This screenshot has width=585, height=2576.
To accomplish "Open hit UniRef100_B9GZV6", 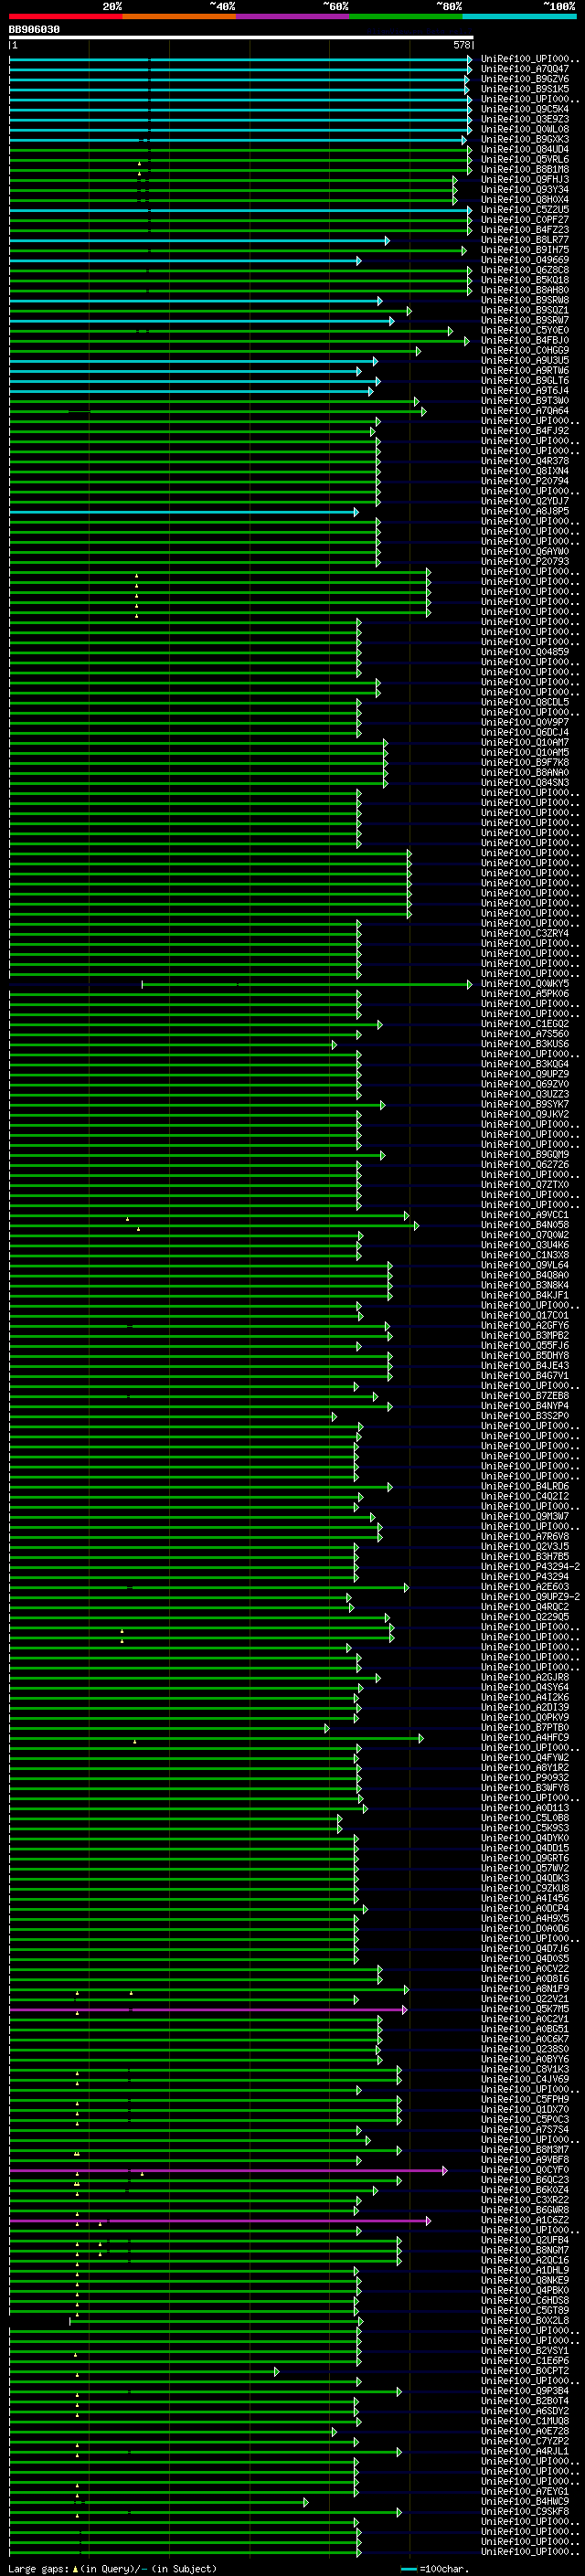I will [525, 79].
